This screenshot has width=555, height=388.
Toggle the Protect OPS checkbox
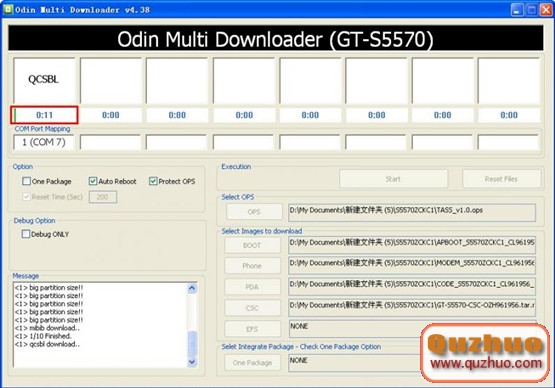coord(153,181)
